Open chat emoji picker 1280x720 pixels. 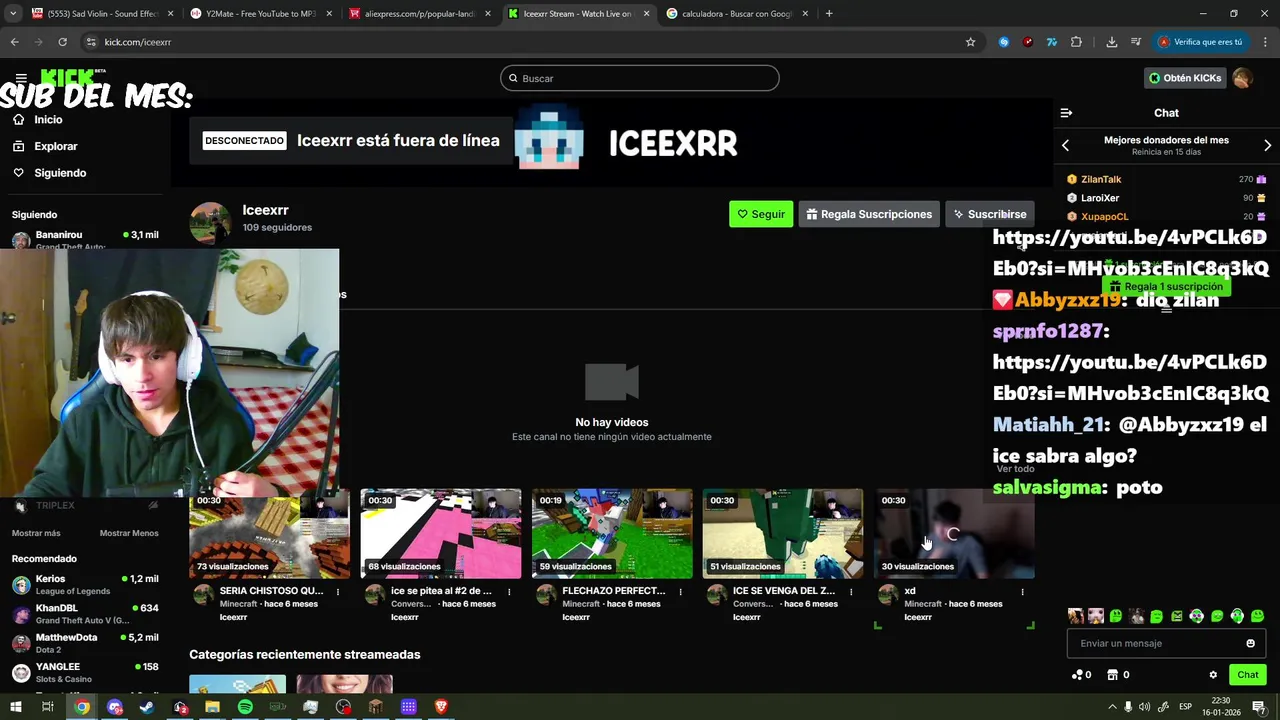1250,643
